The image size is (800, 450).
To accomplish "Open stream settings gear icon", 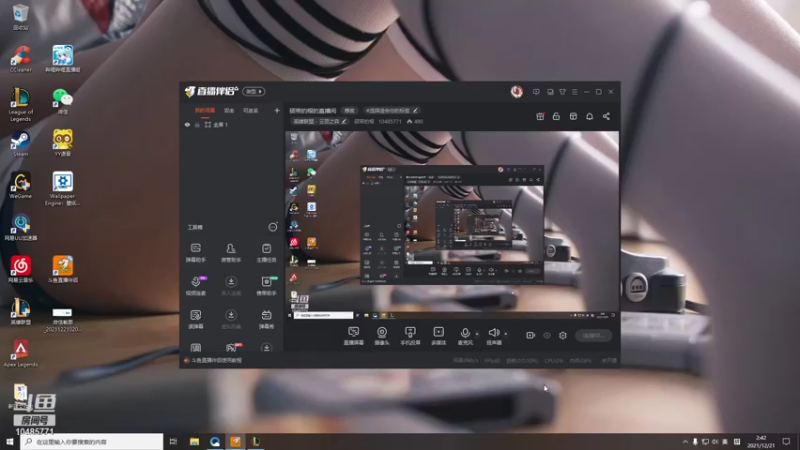I will tap(563, 335).
